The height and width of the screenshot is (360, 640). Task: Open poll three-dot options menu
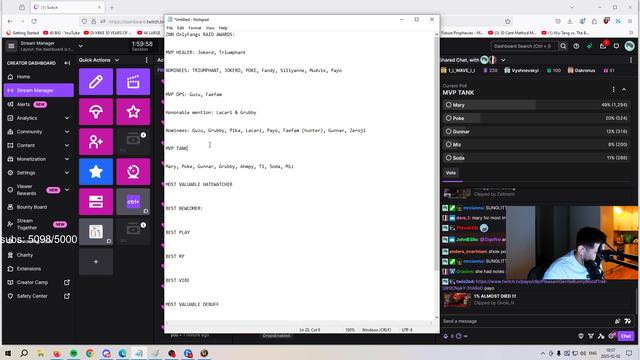[x=613, y=89]
